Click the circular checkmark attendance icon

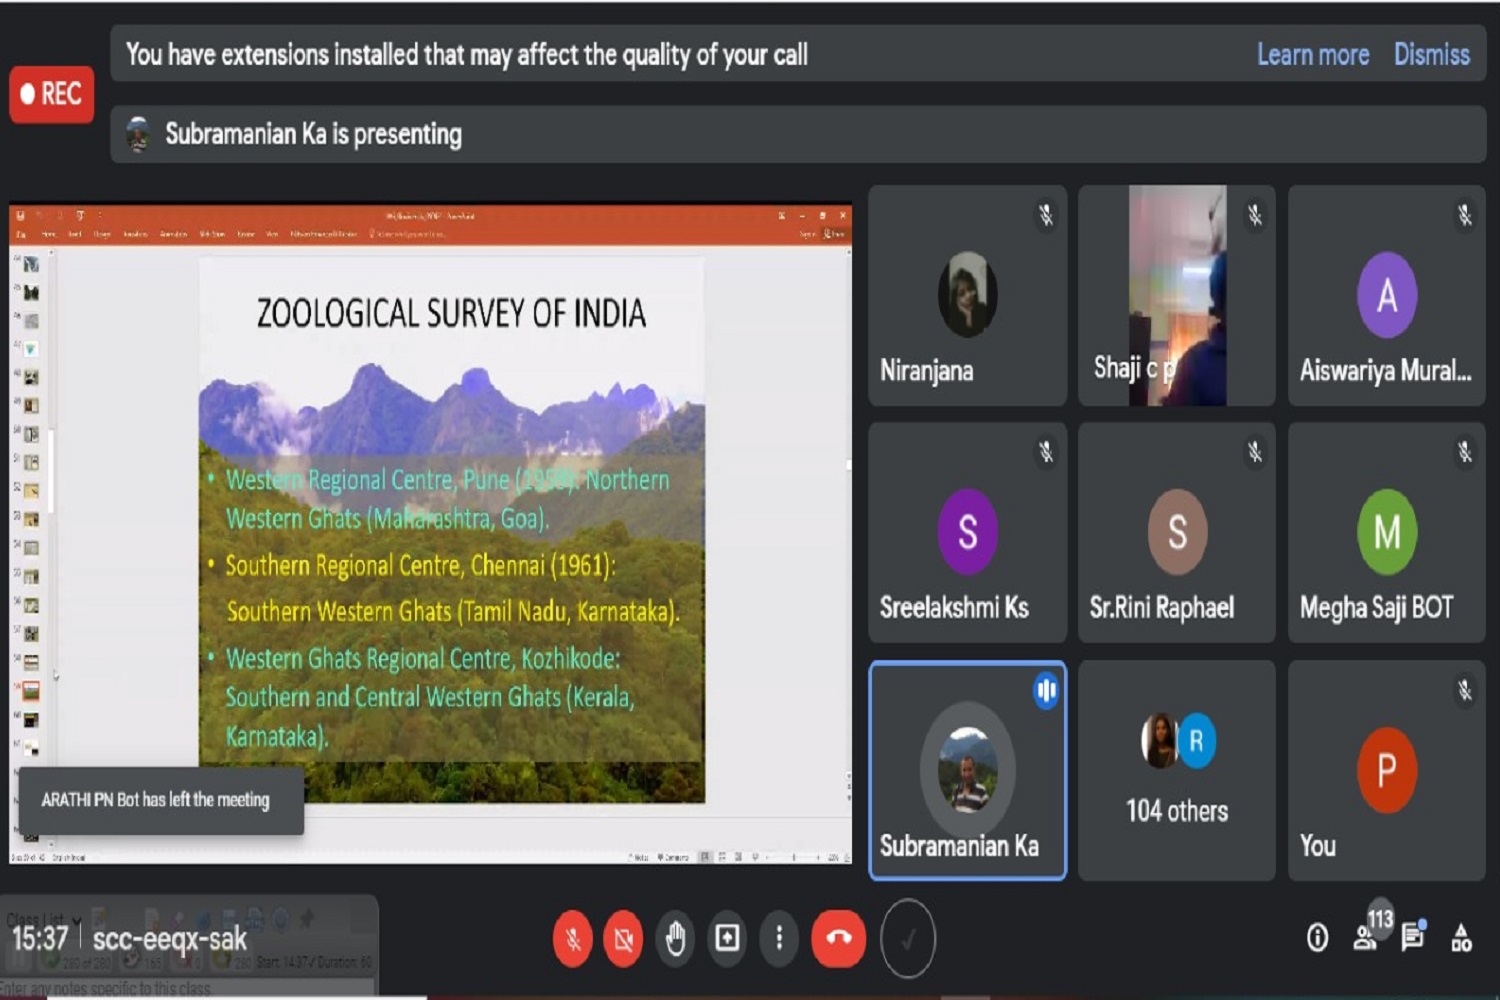(908, 939)
